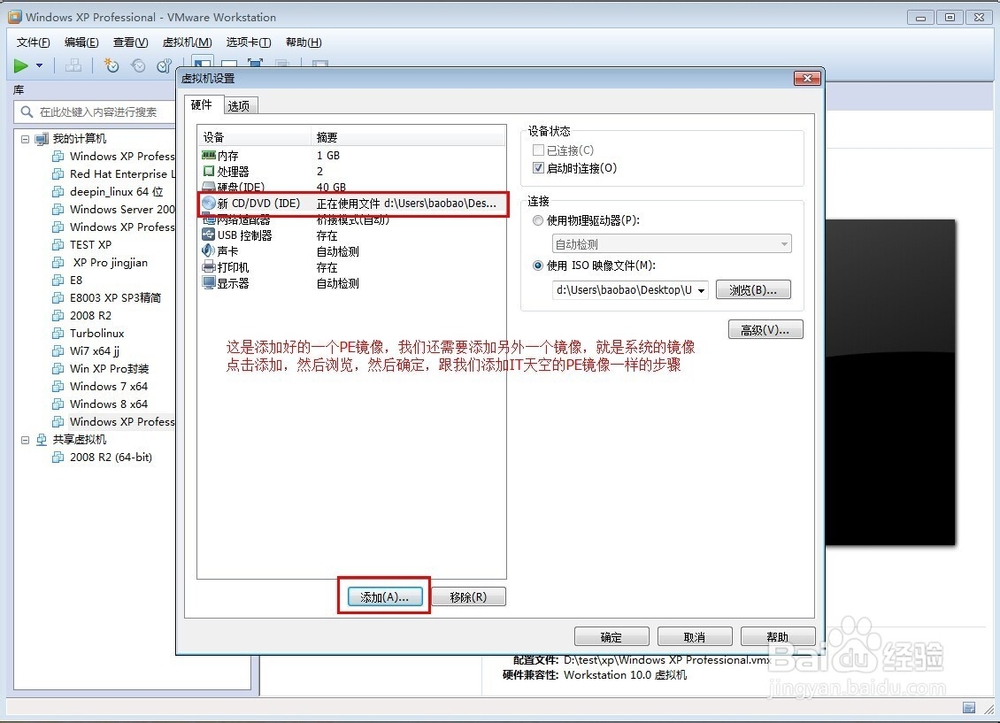Screen dimensions: 1000x723
Task: Click the VM icon beside Turbolinux
Action: pos(58,333)
